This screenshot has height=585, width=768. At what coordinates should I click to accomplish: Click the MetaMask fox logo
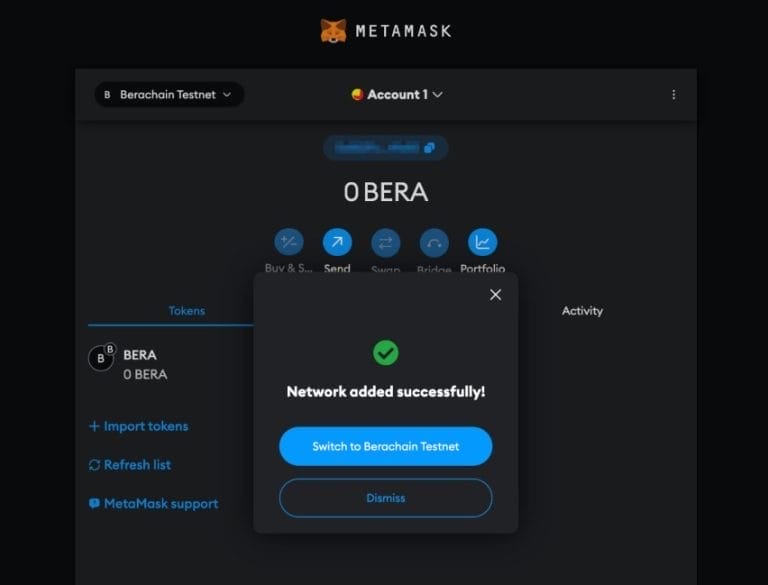[334, 31]
